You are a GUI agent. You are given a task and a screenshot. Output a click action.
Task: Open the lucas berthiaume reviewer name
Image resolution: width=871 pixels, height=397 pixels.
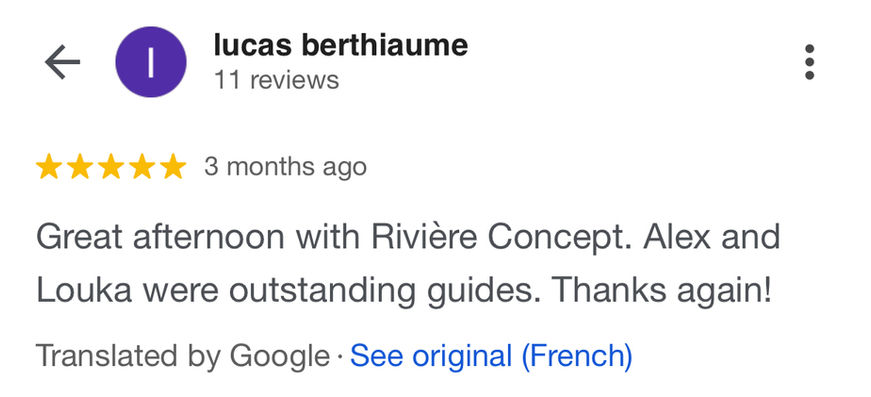point(341,45)
